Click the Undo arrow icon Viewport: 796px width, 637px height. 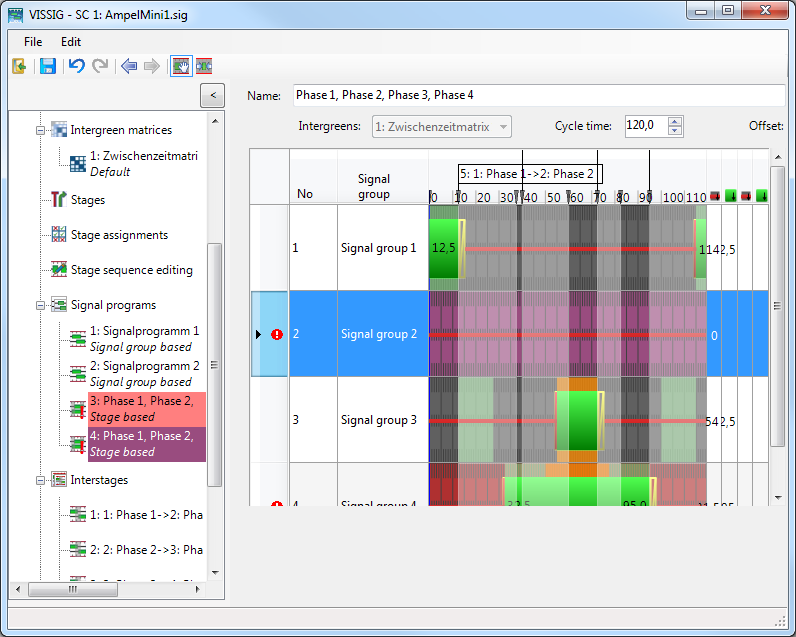[76, 66]
